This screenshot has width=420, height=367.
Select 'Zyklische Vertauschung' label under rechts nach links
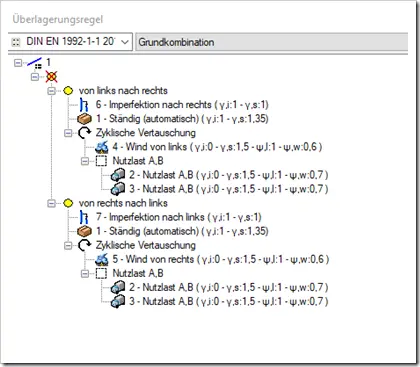[x=146, y=245]
